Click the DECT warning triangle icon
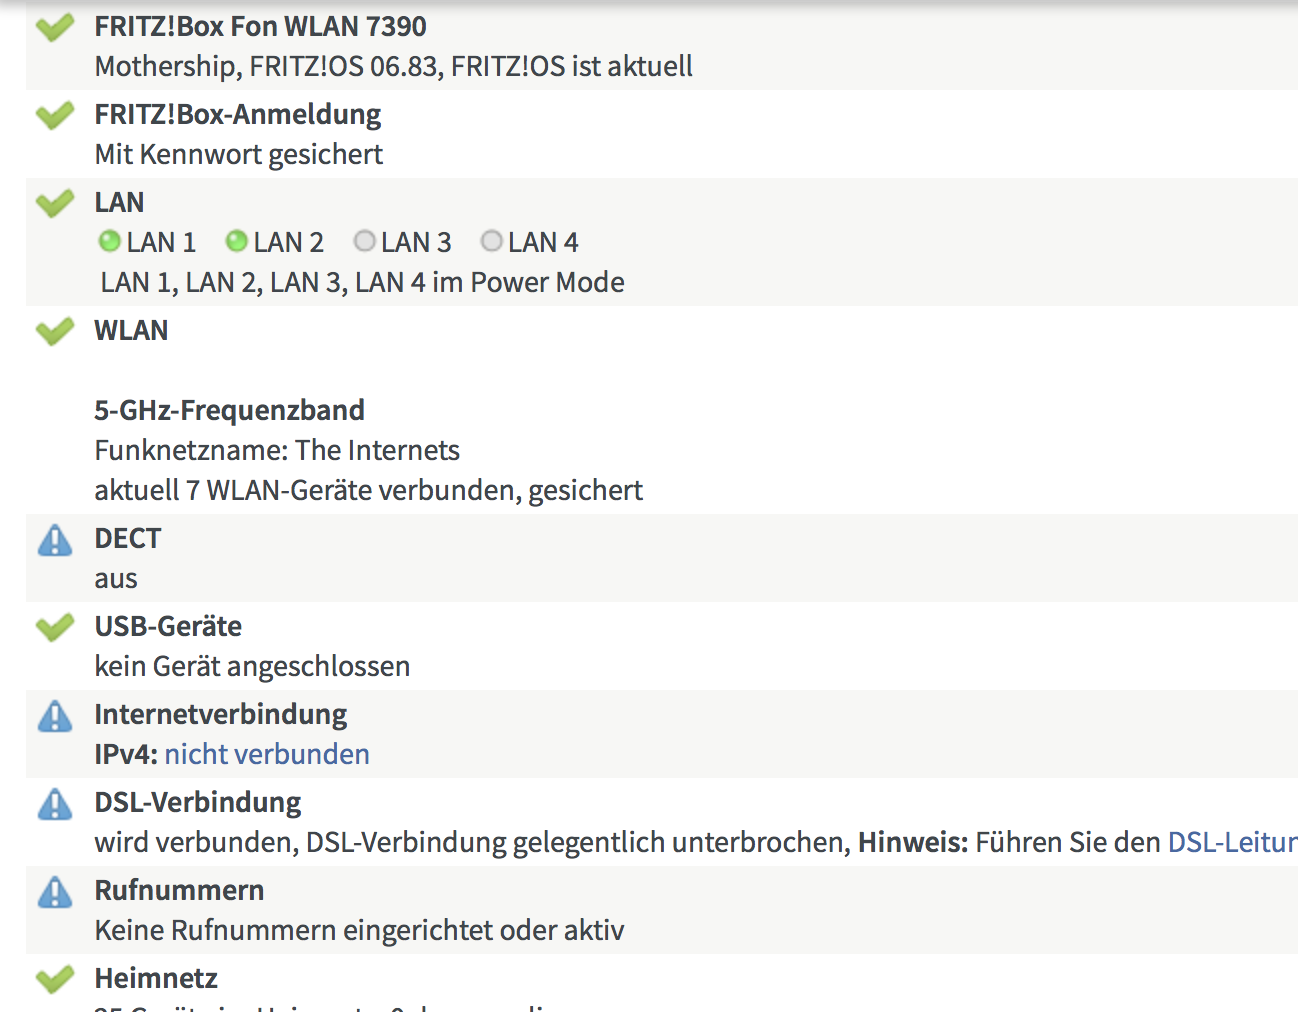1298x1012 pixels. [x=55, y=540]
